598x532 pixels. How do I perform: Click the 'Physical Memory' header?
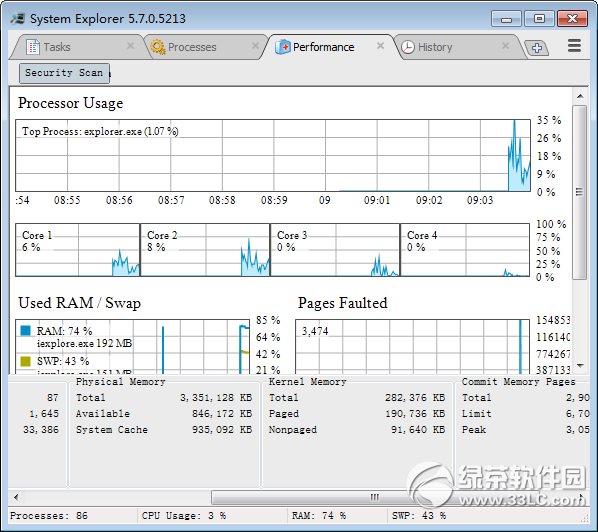(121, 382)
